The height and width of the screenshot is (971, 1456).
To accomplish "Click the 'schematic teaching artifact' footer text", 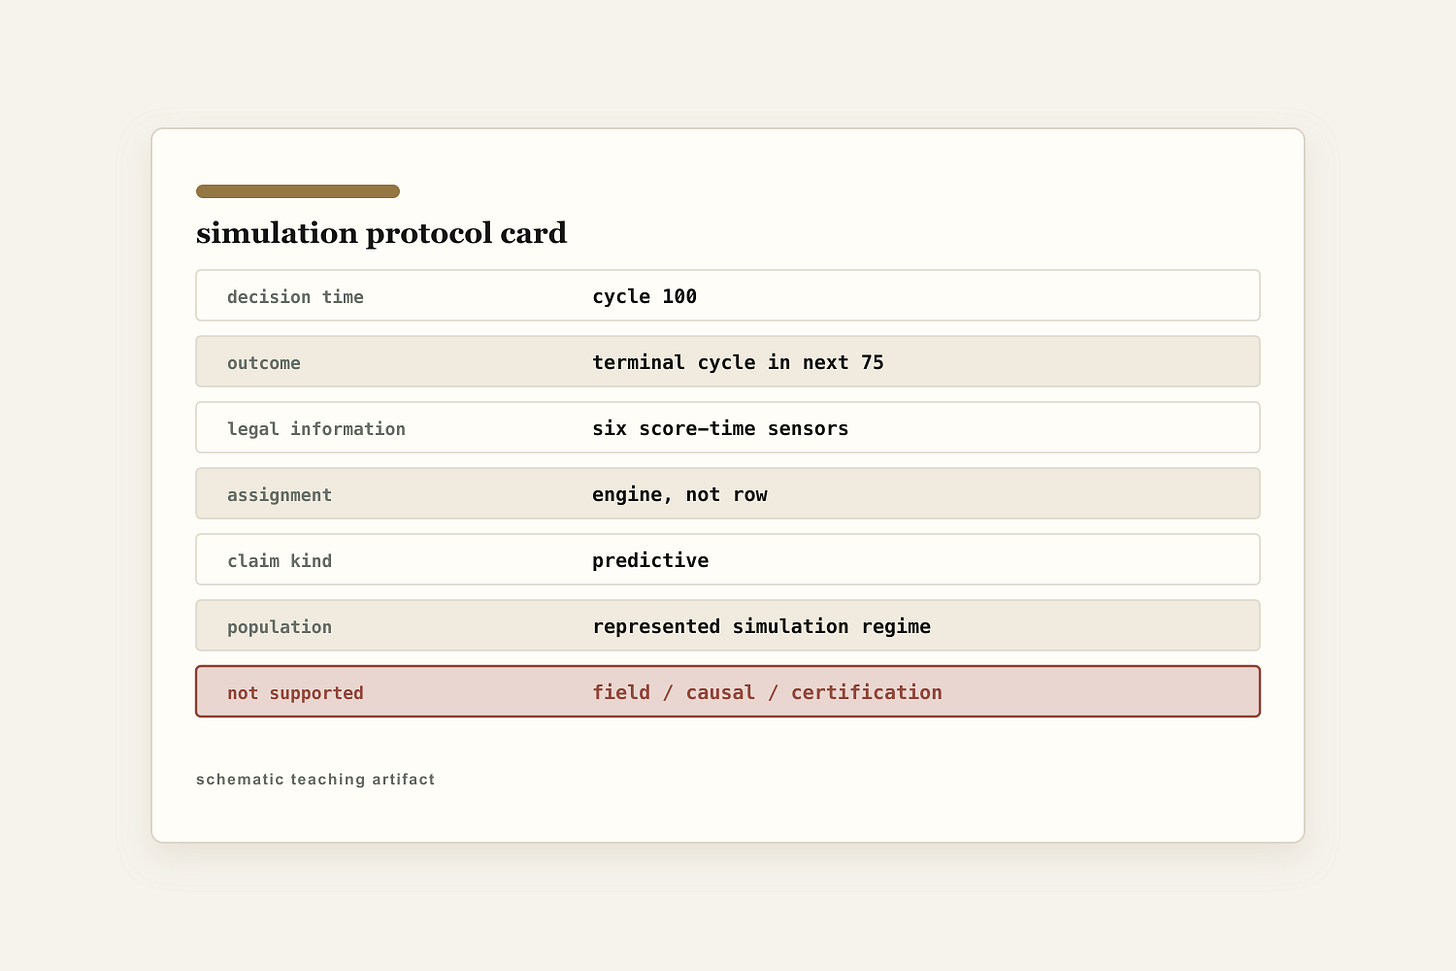I will pos(315,779).
